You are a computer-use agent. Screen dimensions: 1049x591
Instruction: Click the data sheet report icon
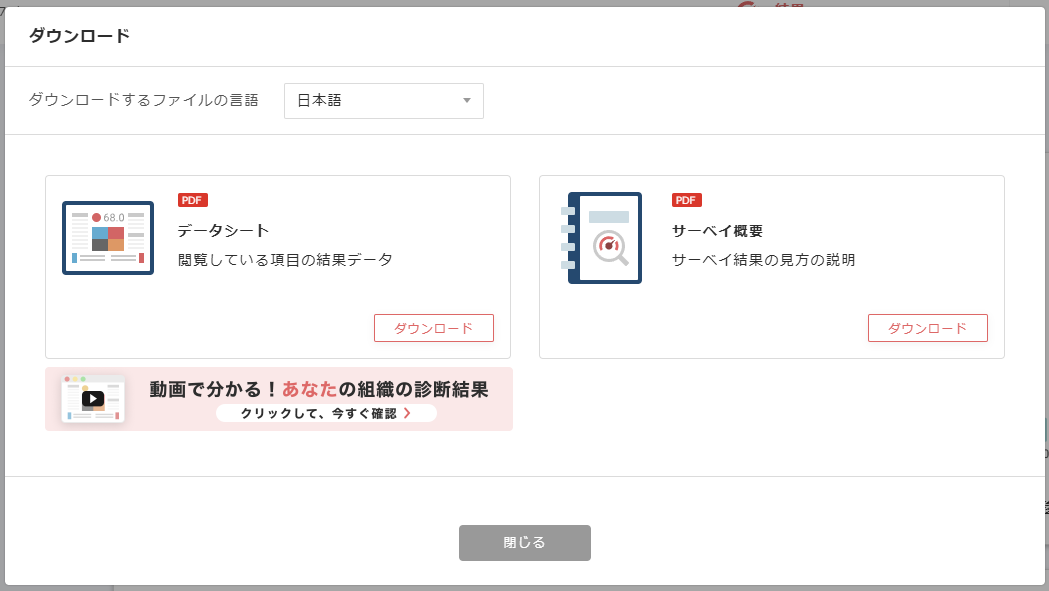point(108,238)
